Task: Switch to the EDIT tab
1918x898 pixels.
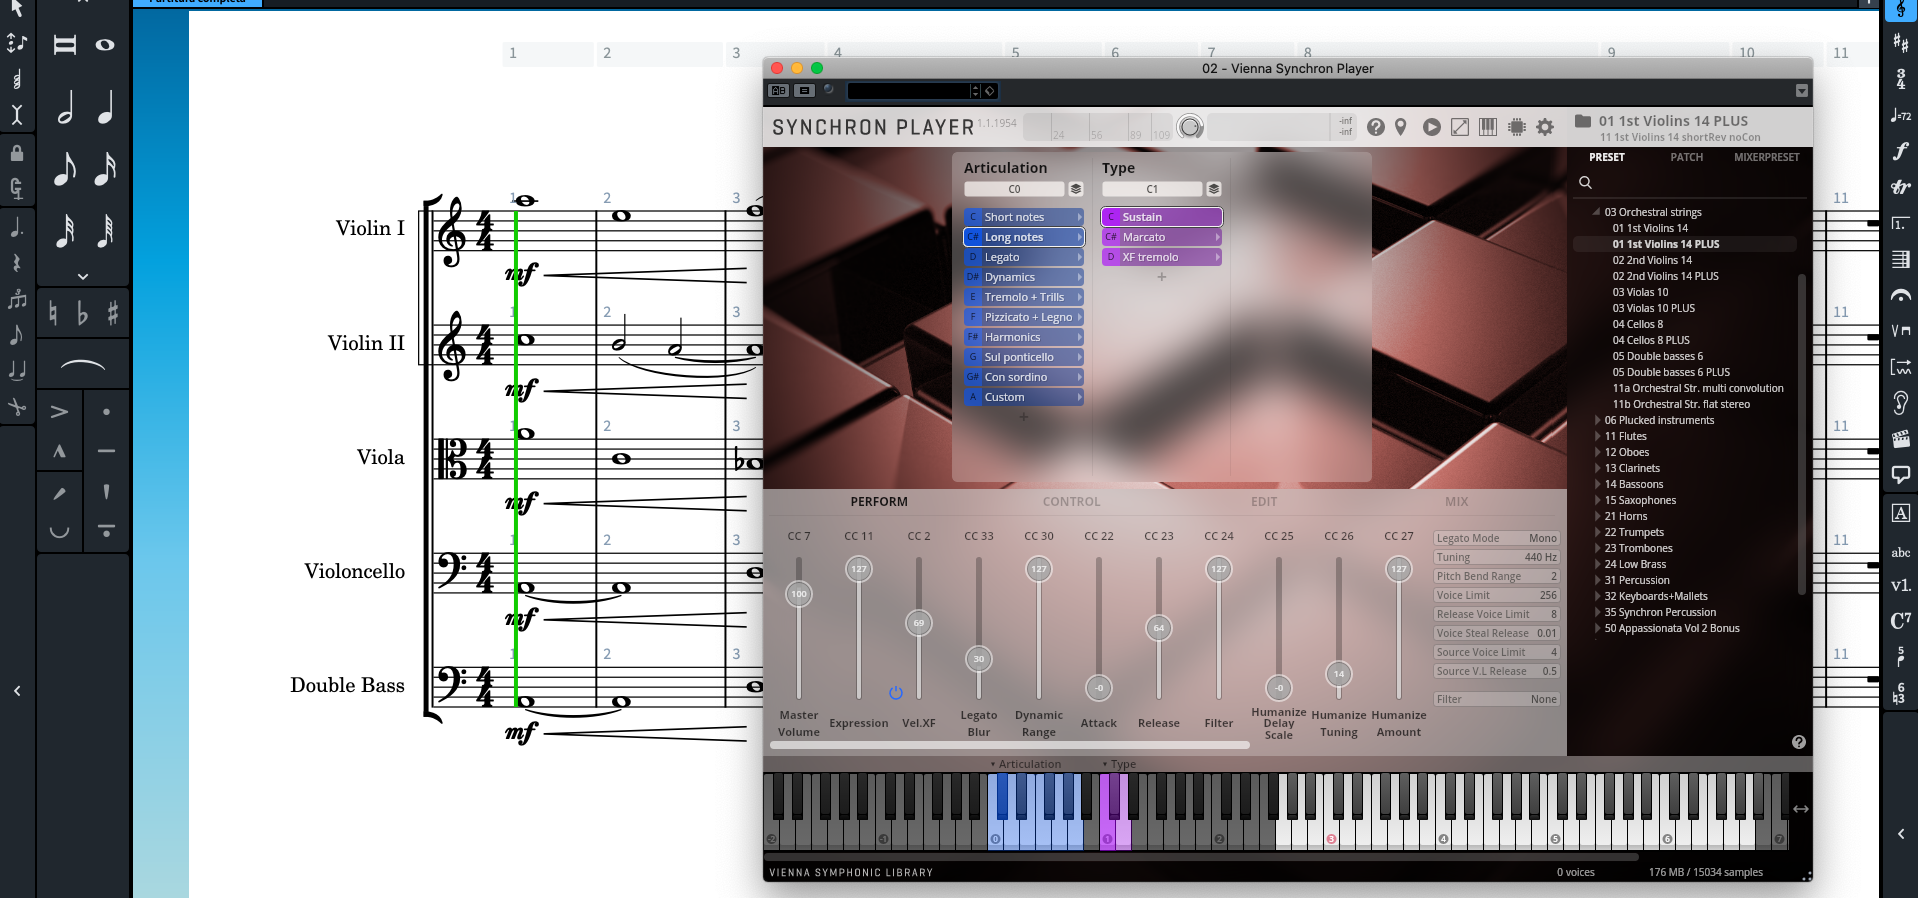Action: 1264,502
